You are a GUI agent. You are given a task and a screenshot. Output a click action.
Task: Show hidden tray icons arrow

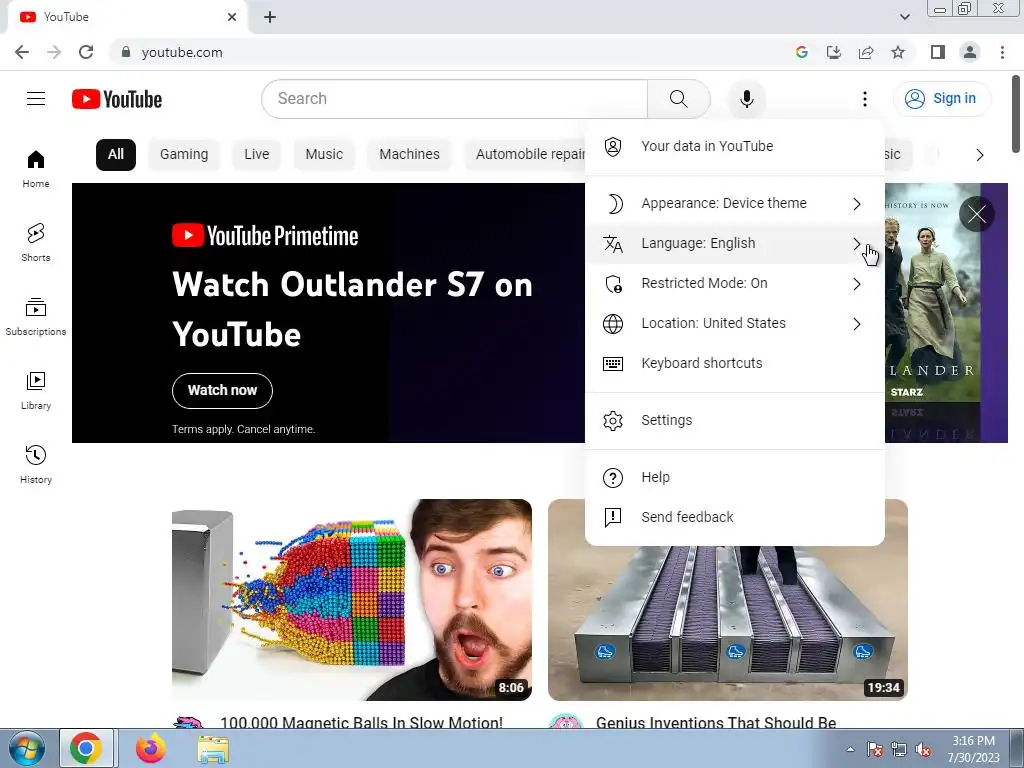[x=850, y=749]
